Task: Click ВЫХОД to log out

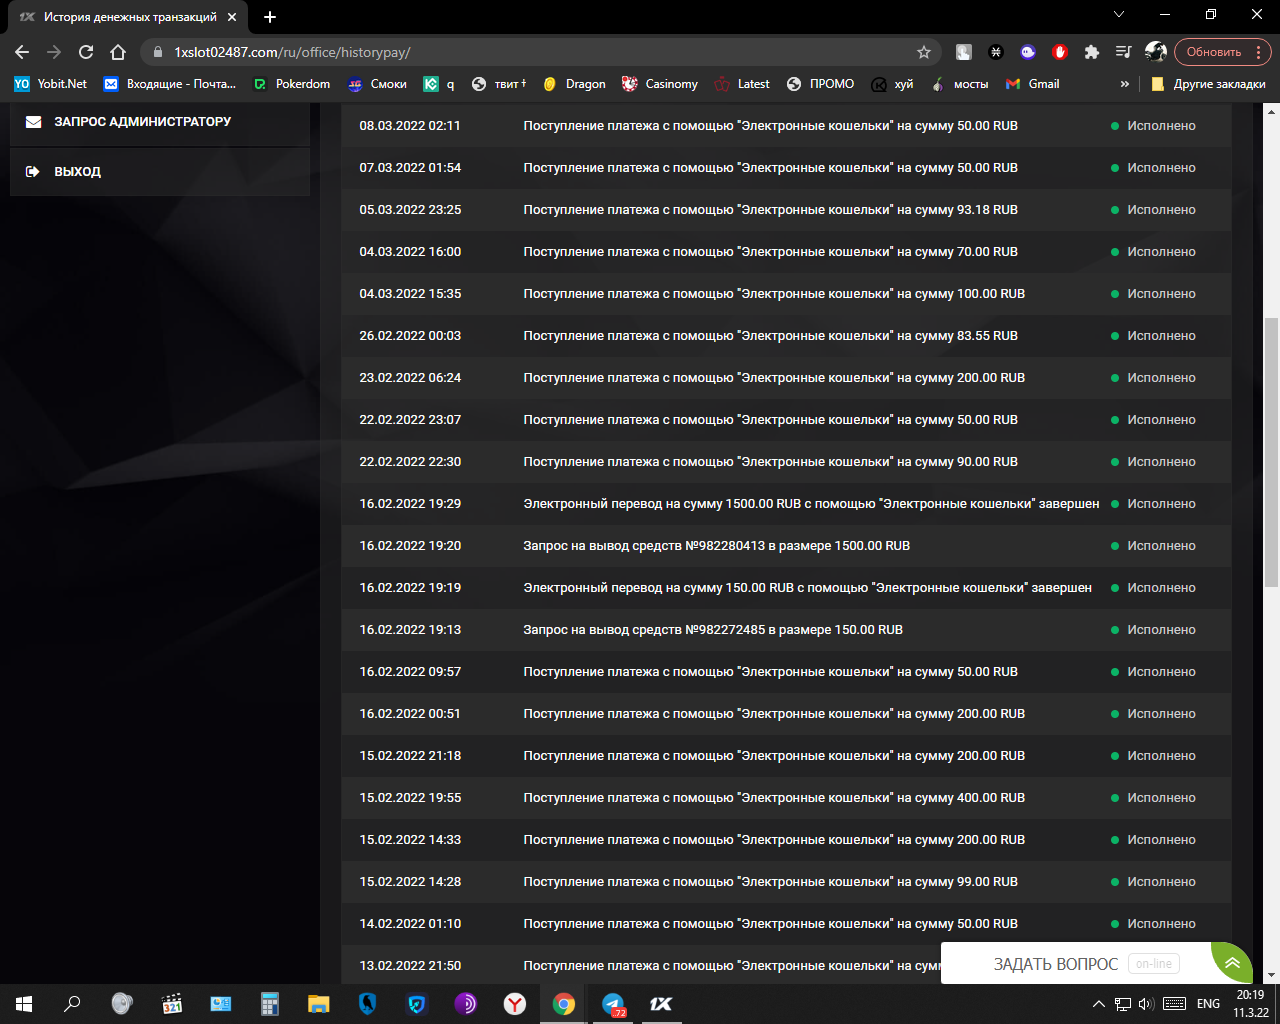Action: click(77, 171)
